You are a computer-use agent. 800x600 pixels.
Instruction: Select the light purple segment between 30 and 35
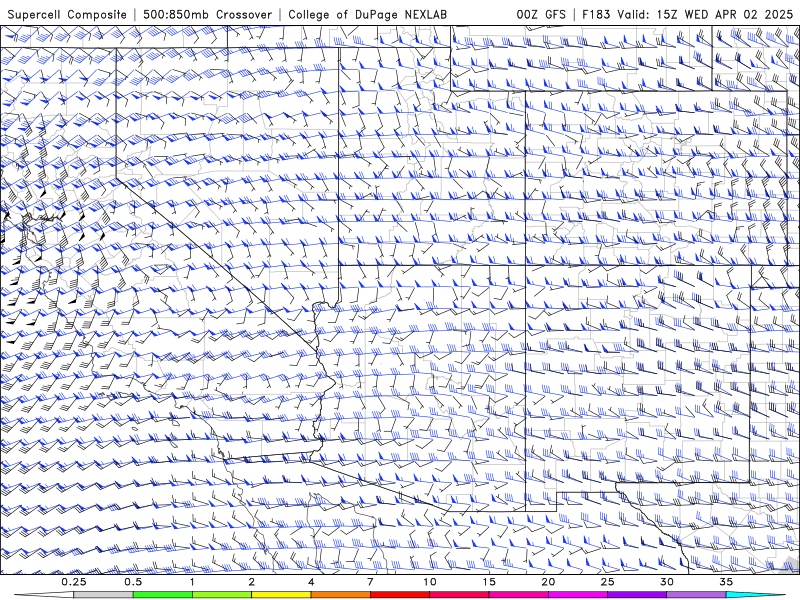[x=696, y=595]
